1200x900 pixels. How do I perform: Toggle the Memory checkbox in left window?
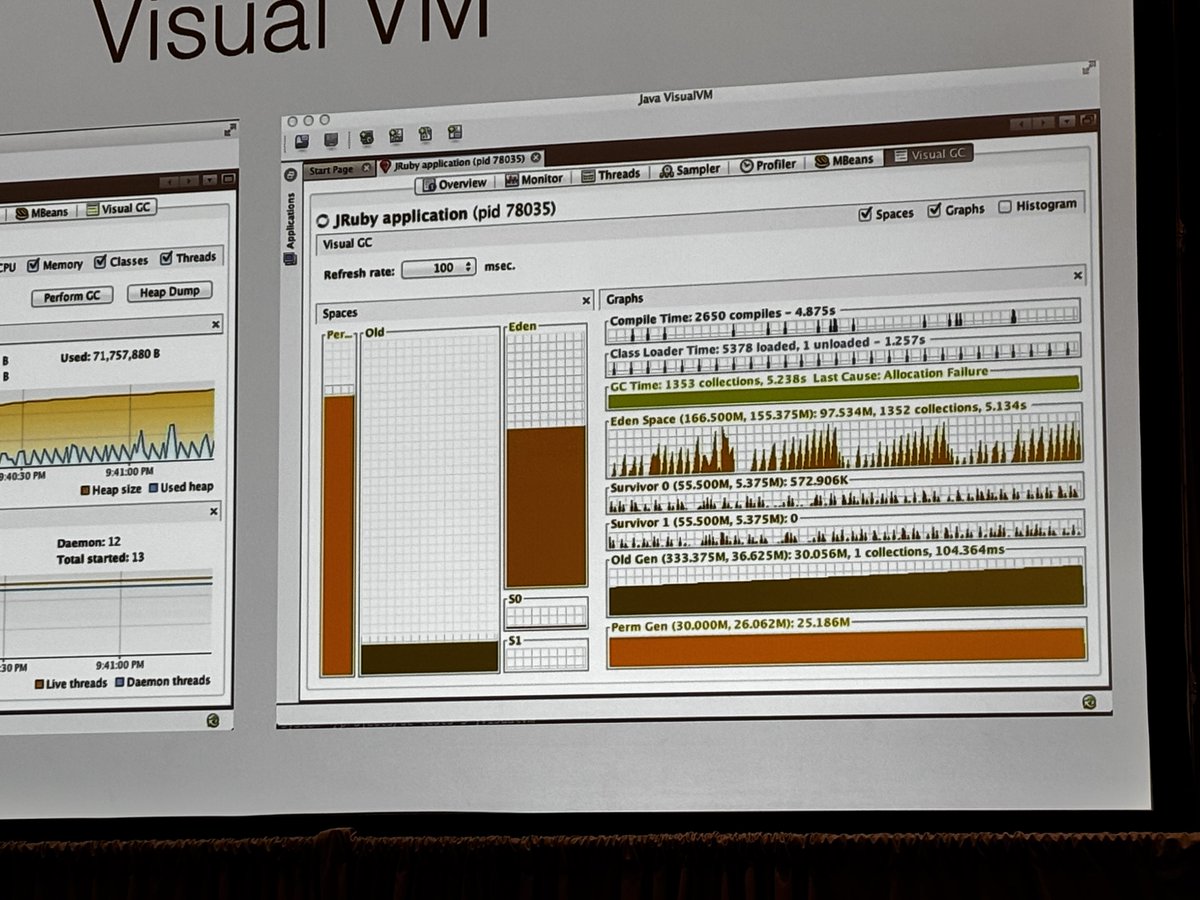[33, 265]
